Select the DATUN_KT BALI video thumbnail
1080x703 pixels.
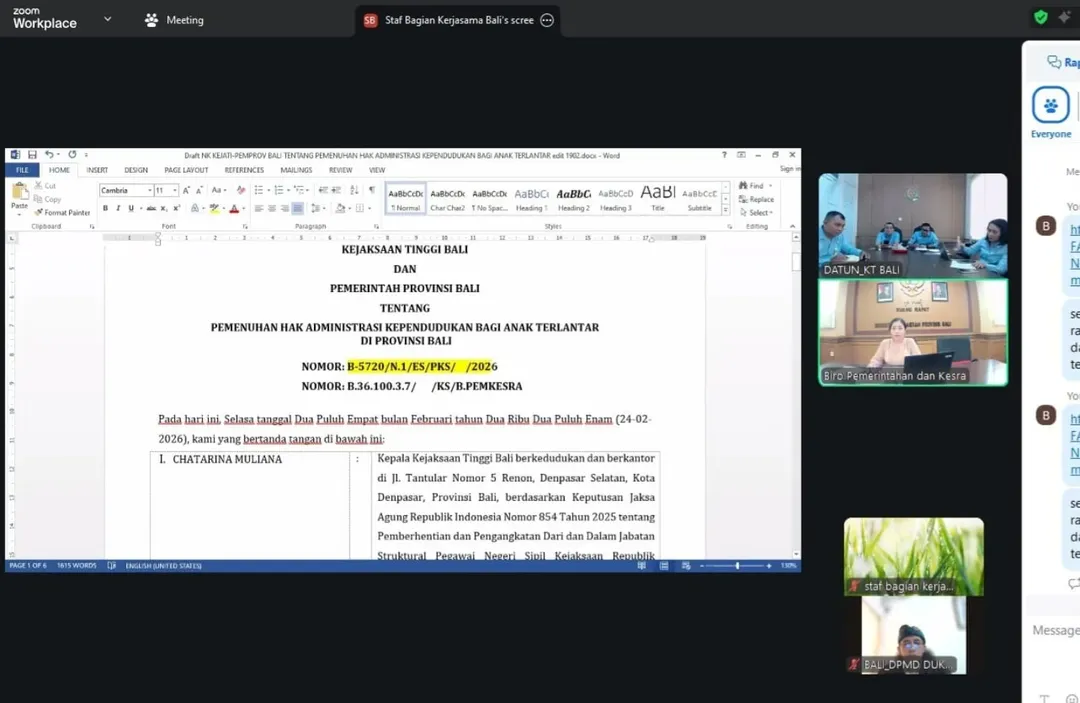[x=912, y=225]
